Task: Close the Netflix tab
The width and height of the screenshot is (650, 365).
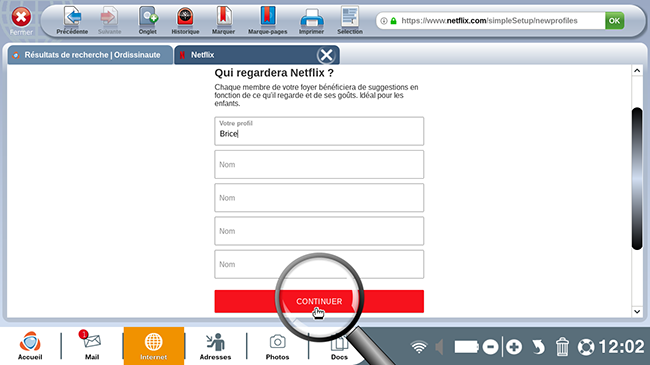Action: (326, 55)
